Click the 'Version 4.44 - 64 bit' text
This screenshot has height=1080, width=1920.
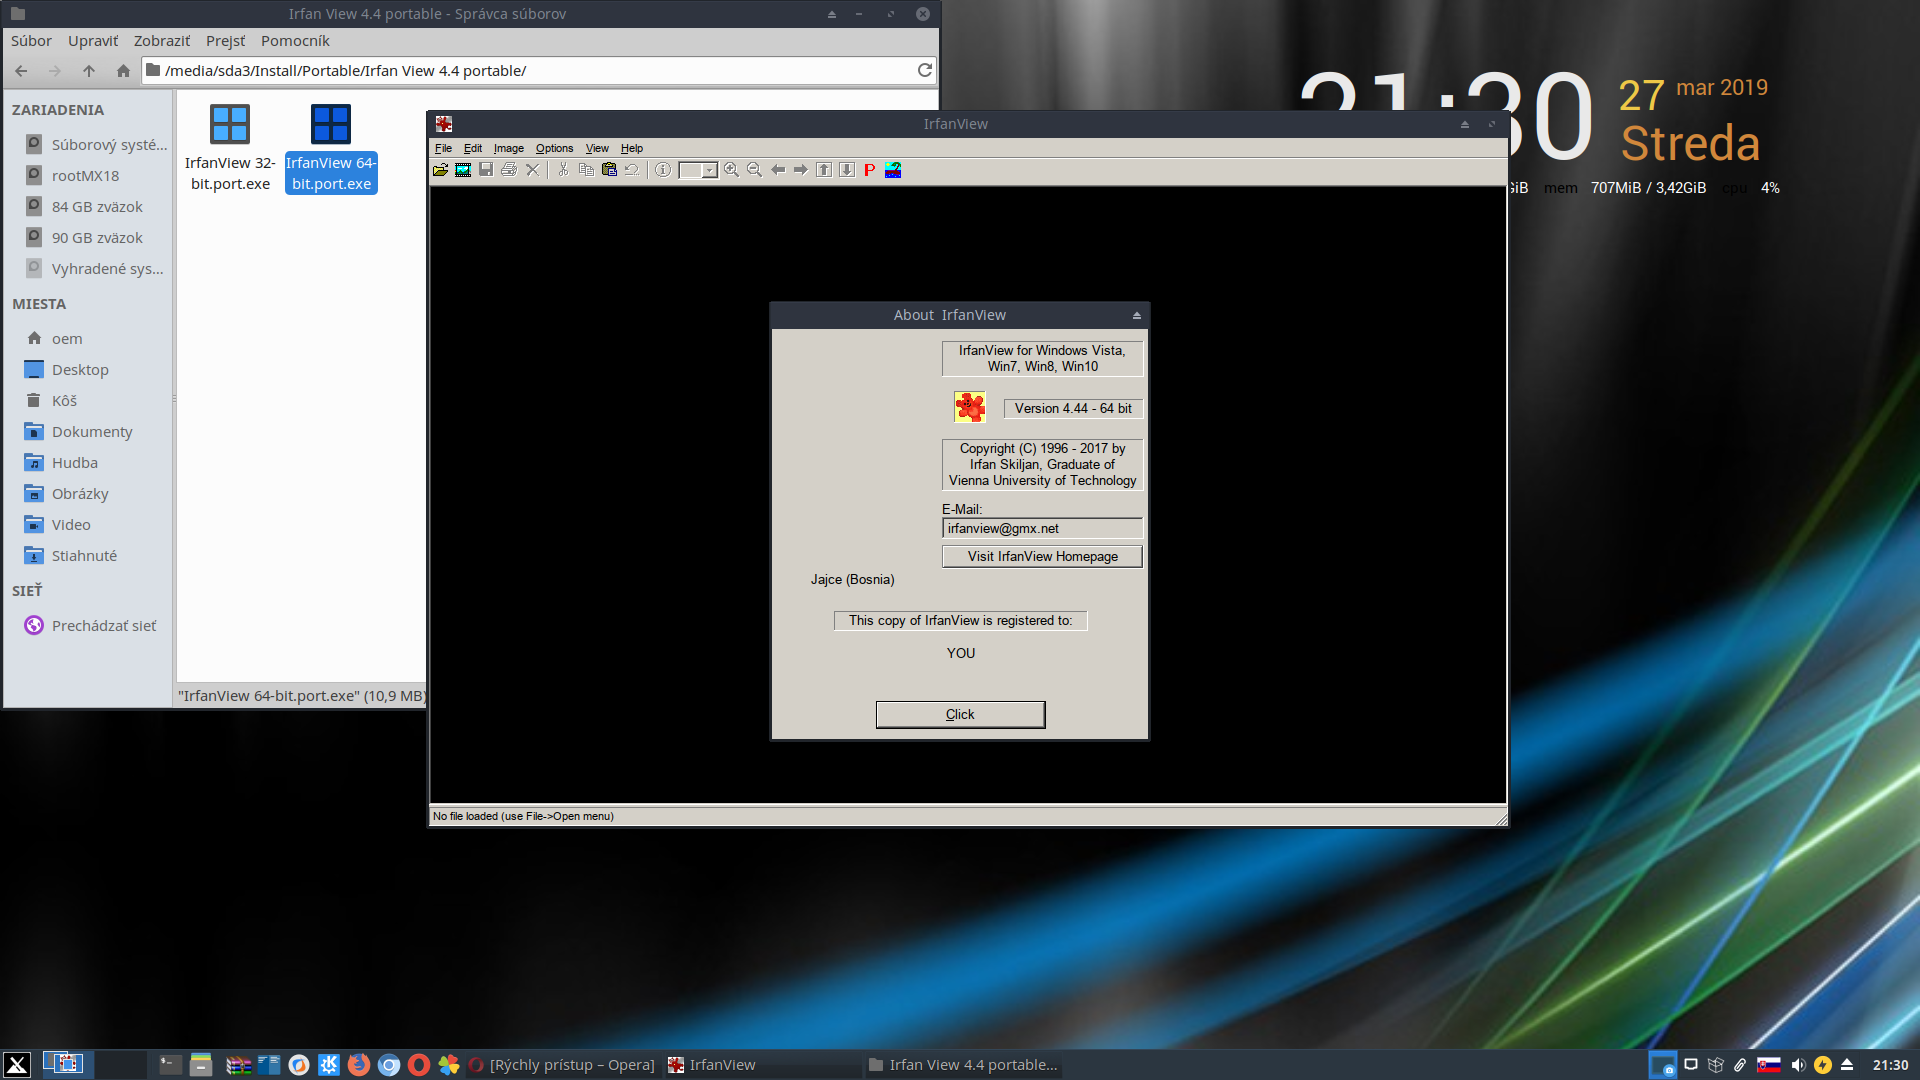[x=1073, y=409]
